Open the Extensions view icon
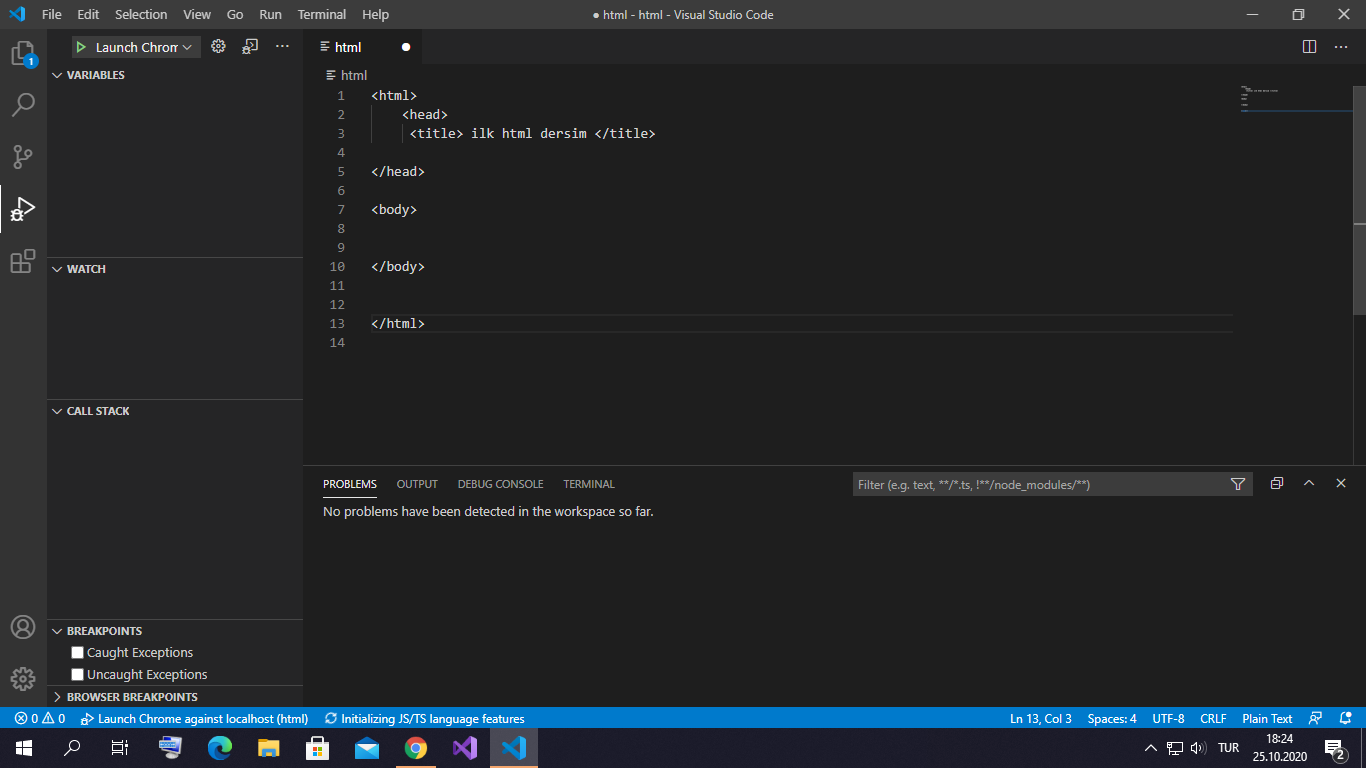The height and width of the screenshot is (768, 1366). pyautogui.click(x=22, y=261)
